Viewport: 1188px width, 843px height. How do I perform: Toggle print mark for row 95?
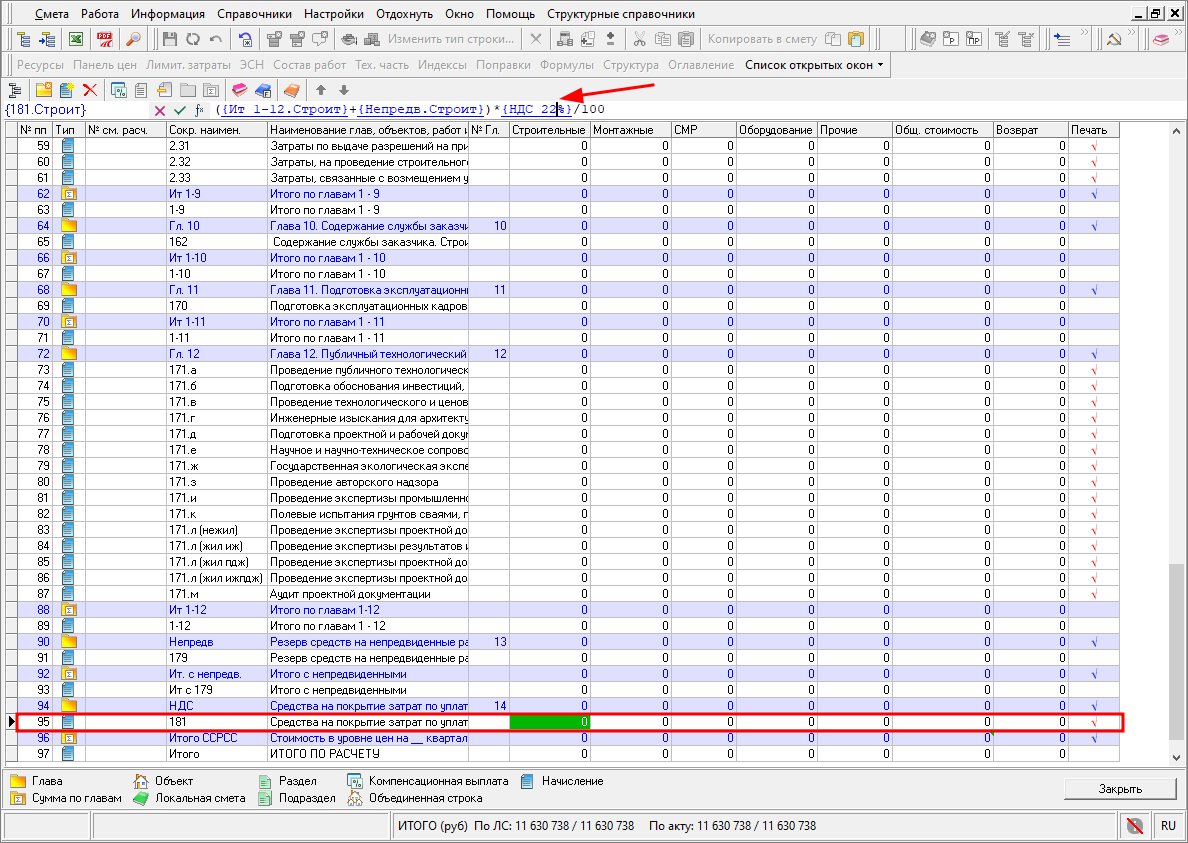click(1094, 722)
